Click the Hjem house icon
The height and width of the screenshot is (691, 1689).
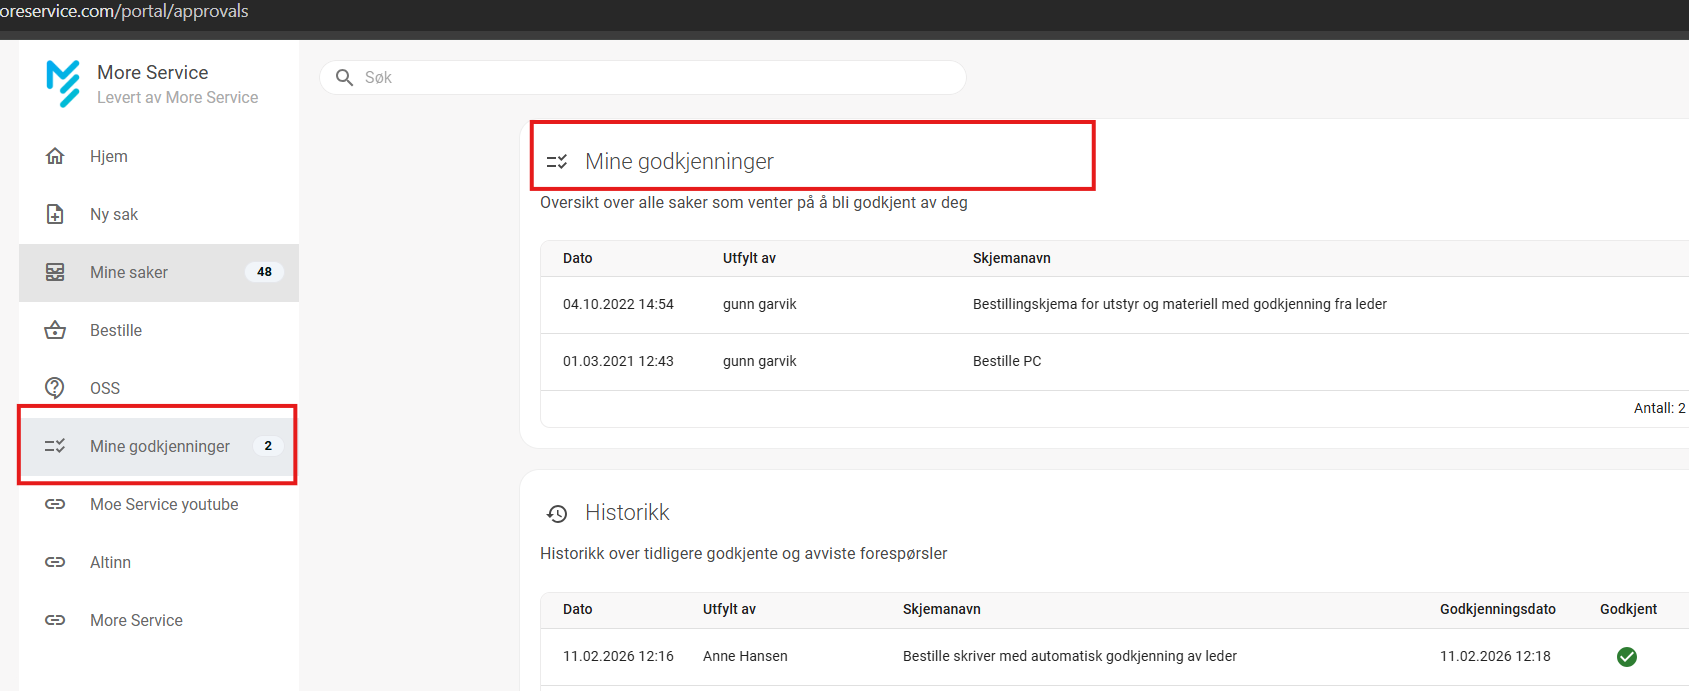pos(55,156)
